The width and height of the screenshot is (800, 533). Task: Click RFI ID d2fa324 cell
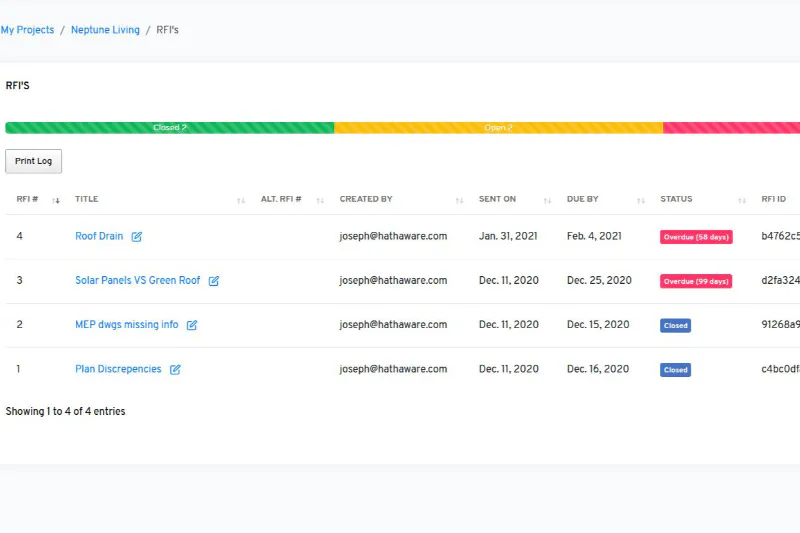pyautogui.click(x=781, y=281)
